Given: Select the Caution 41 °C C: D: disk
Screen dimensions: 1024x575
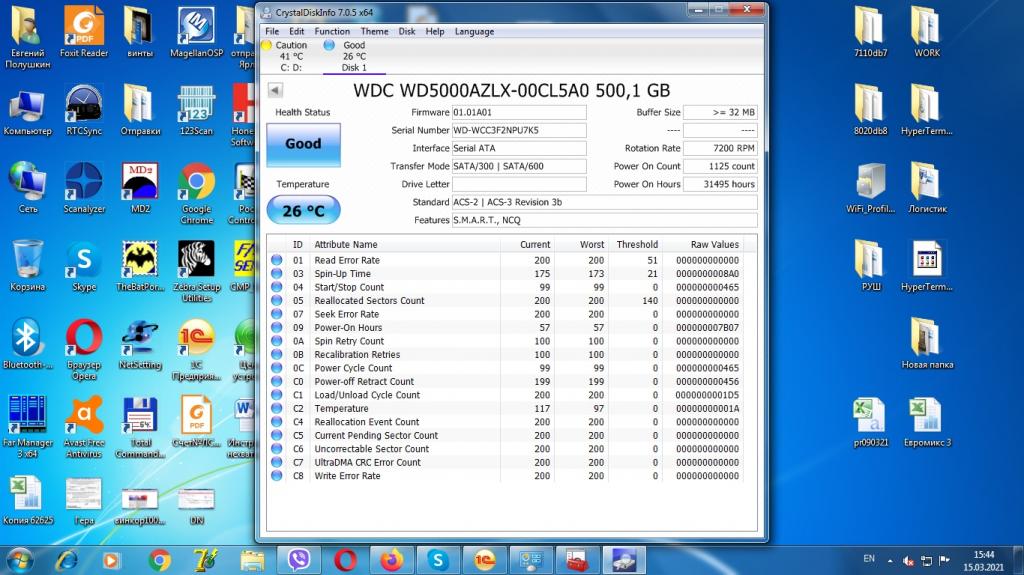Looking at the screenshot, I should [x=285, y=56].
